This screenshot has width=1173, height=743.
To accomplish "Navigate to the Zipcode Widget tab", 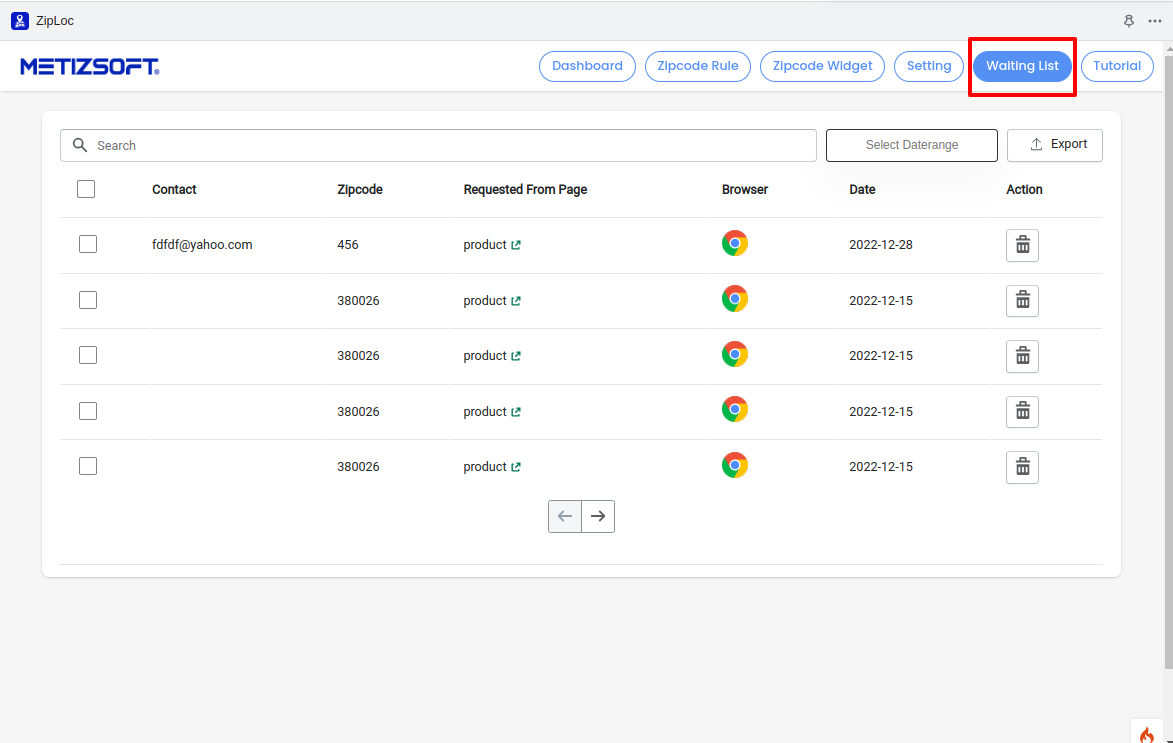I will pos(822,66).
